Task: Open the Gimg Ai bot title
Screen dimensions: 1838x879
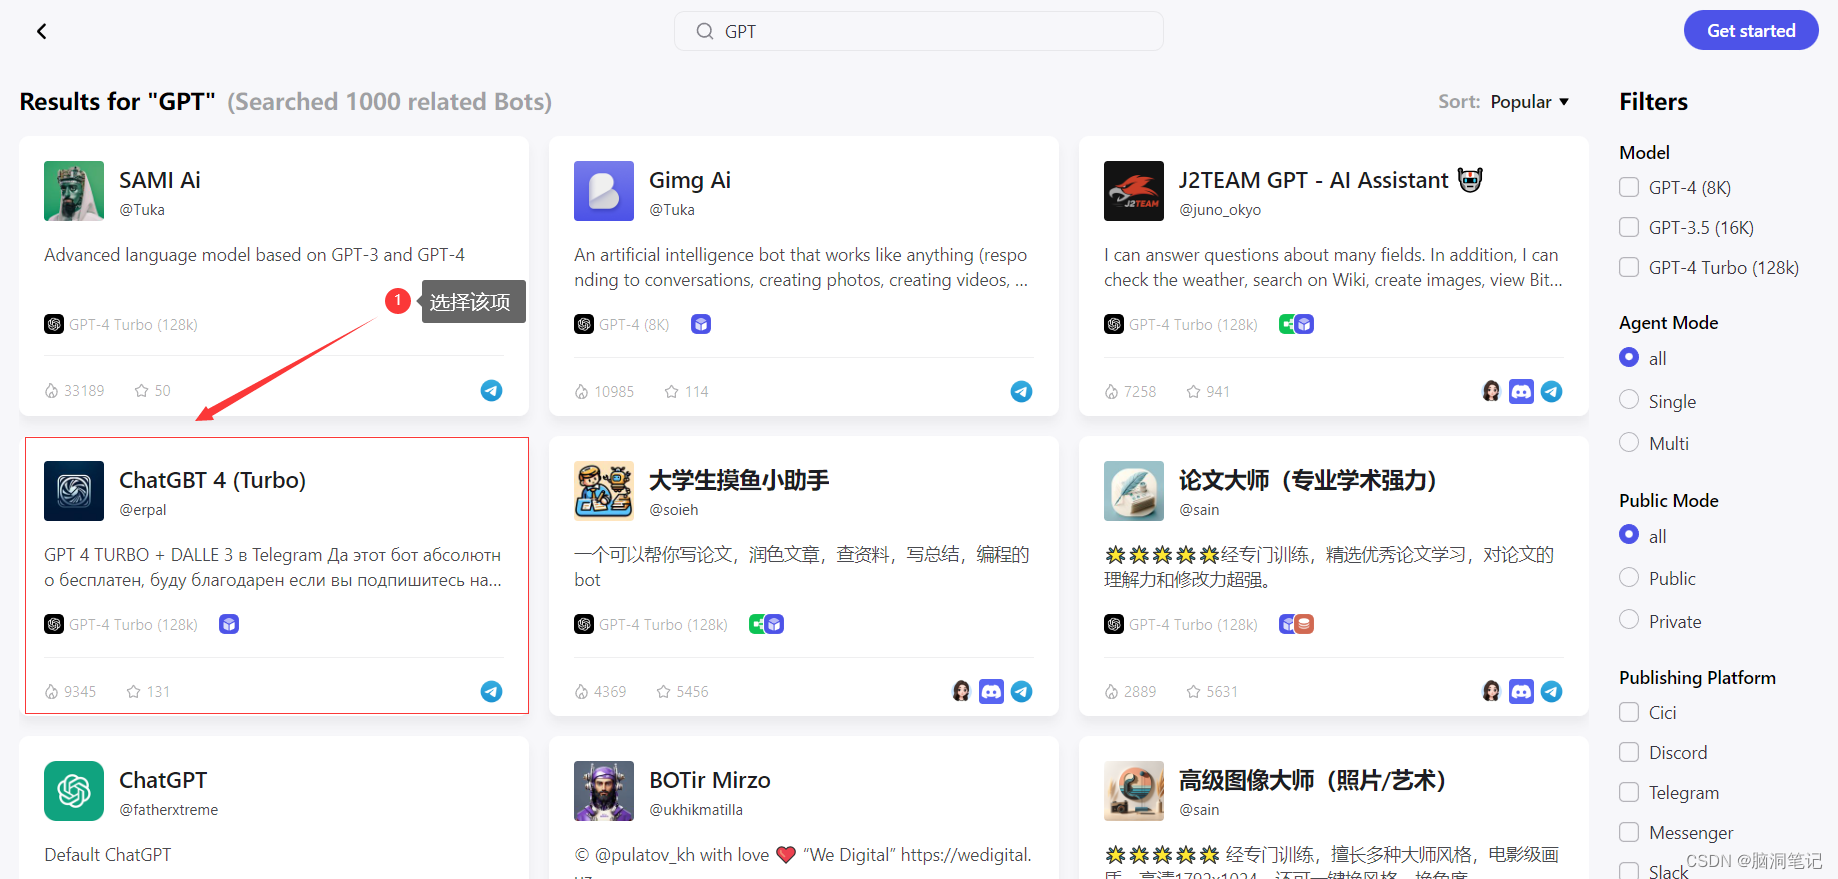Action: coord(690,180)
